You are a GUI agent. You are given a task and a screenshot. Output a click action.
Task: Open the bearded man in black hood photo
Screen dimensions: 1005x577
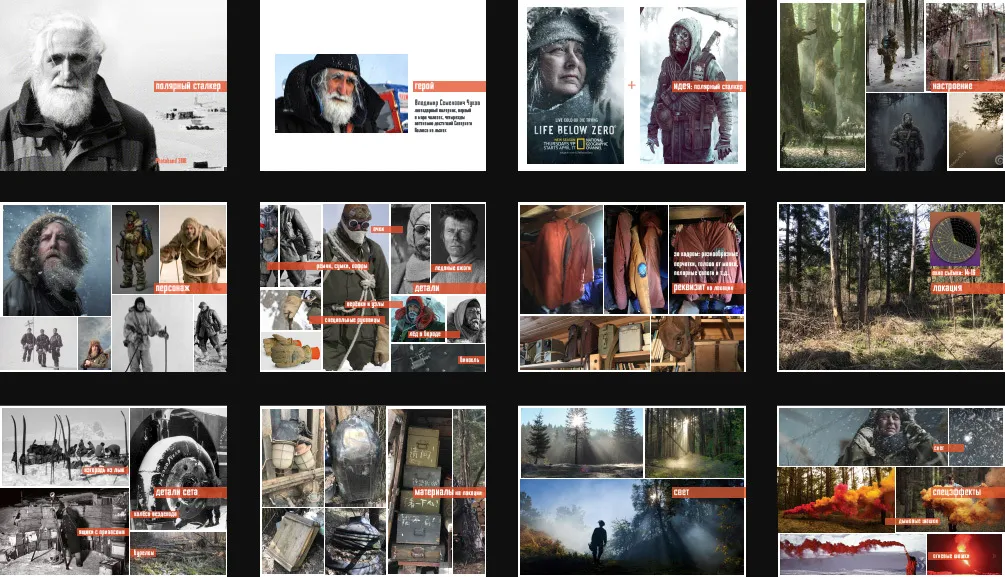tap(341, 94)
